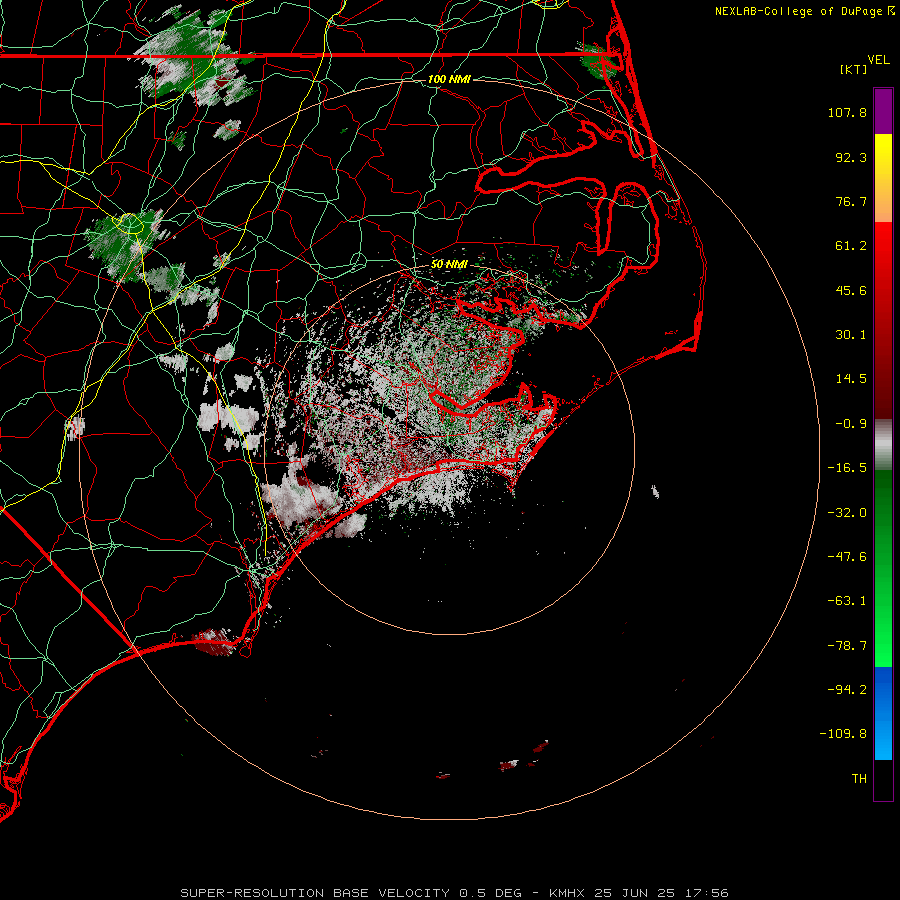Click the blue segment of color bar

883,713
